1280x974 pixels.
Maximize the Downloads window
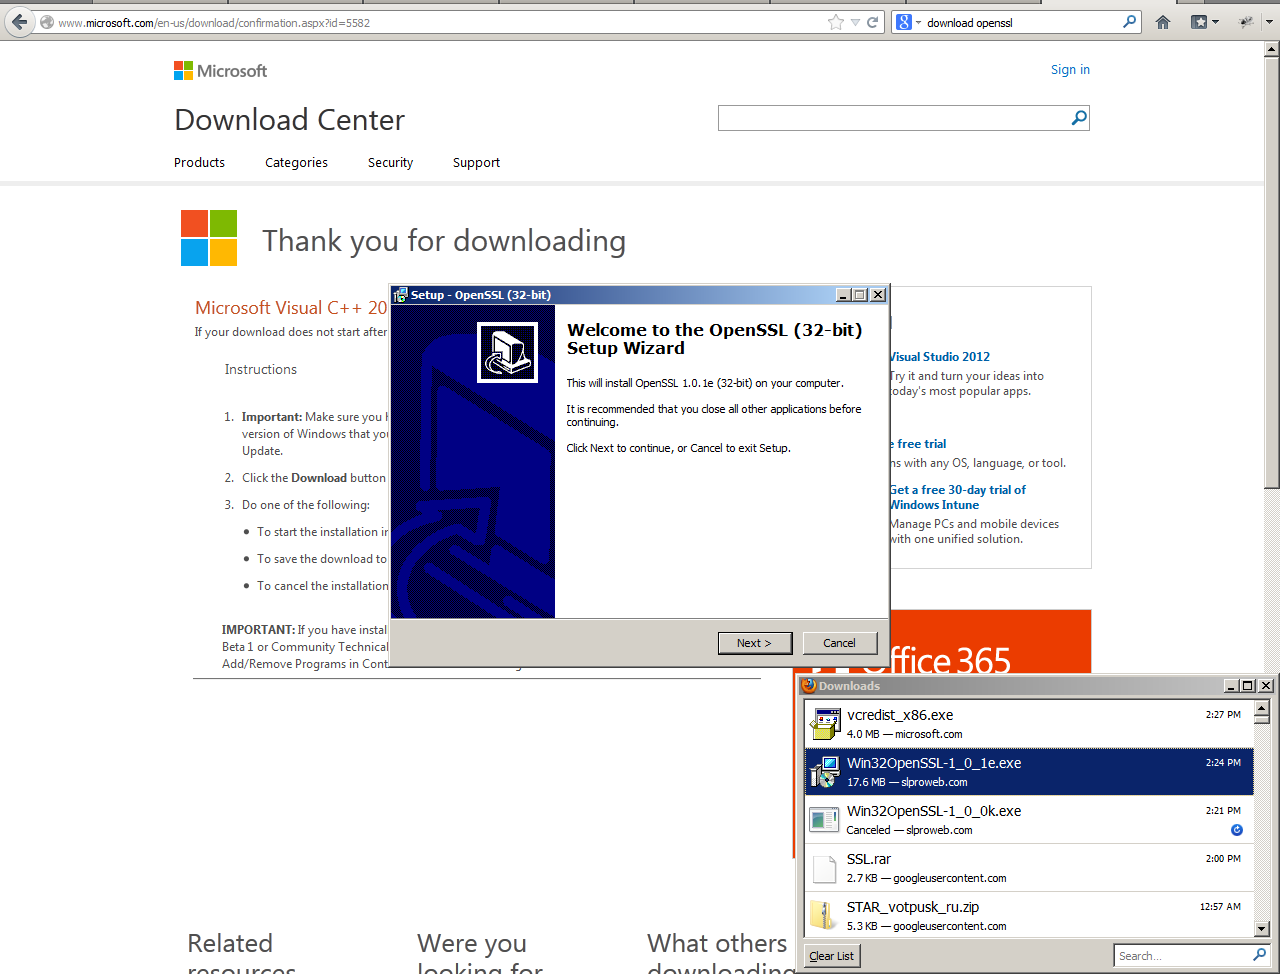pyautogui.click(x=1247, y=686)
